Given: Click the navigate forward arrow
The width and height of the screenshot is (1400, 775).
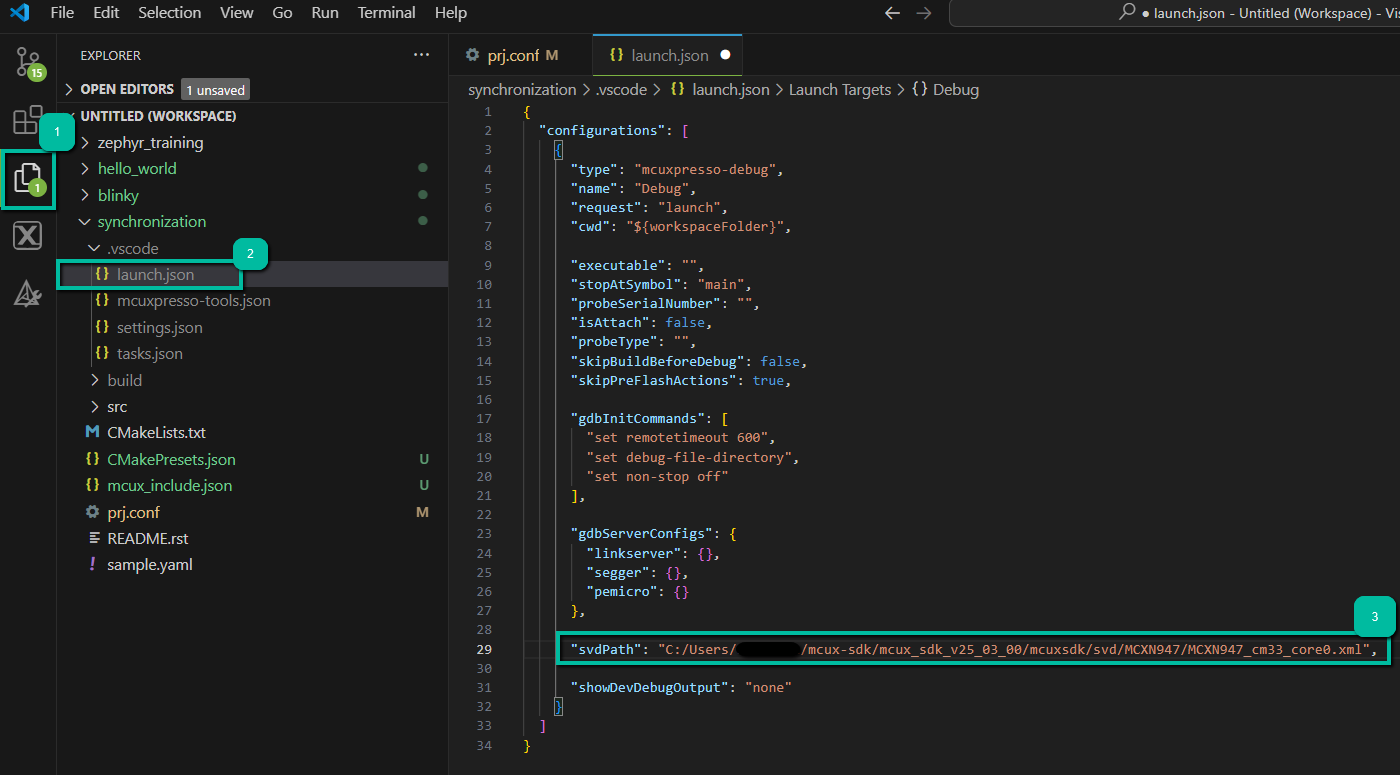Looking at the screenshot, I should (x=924, y=13).
